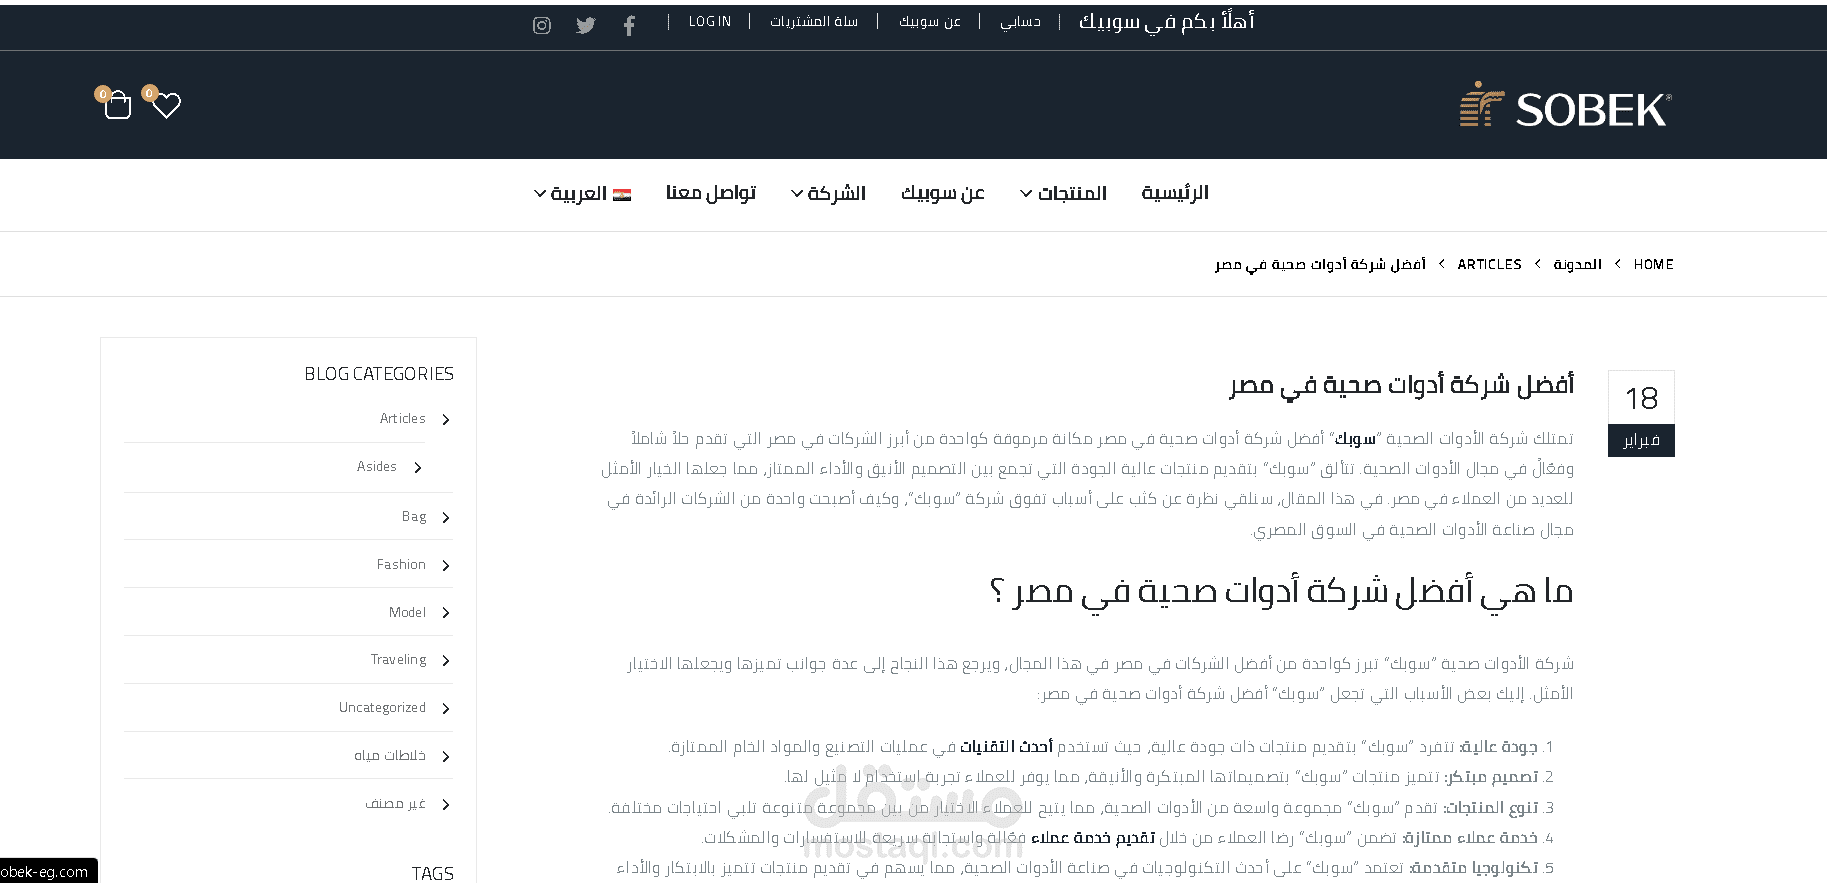Screen dimensions: 1827x883
Task: Open عن سوبيك link in top bar
Action: pyautogui.click(x=930, y=21)
